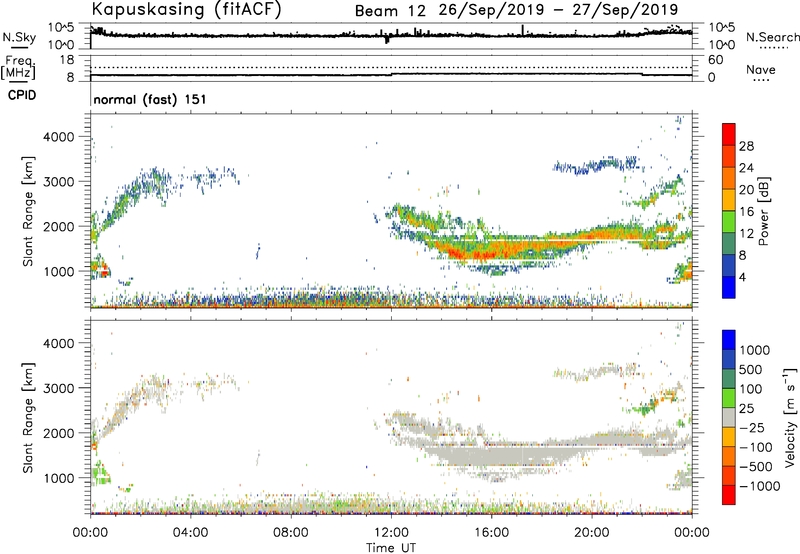Click the 'Freq. [MHz]' axis label
The width and height of the screenshot is (800, 554).
(x=18, y=68)
